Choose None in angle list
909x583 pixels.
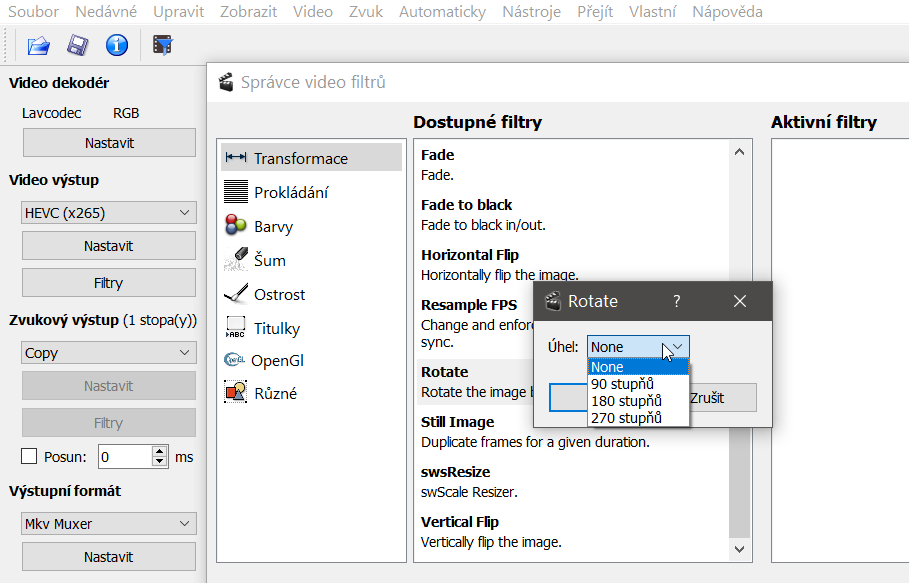tap(638, 367)
